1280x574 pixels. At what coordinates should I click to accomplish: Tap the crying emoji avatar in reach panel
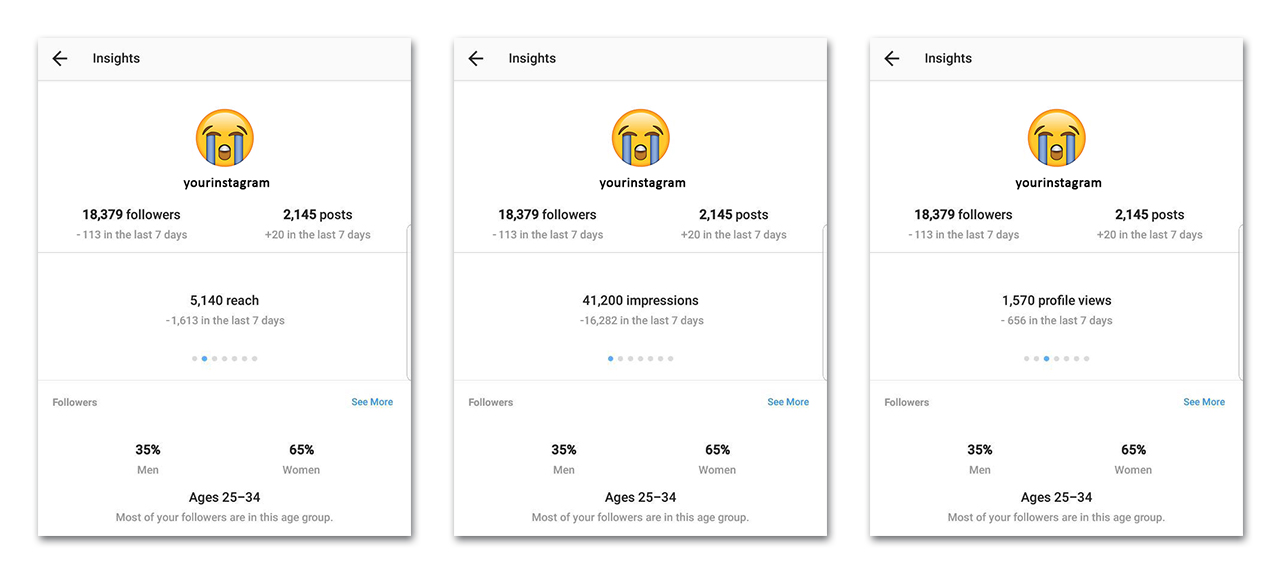pos(225,138)
